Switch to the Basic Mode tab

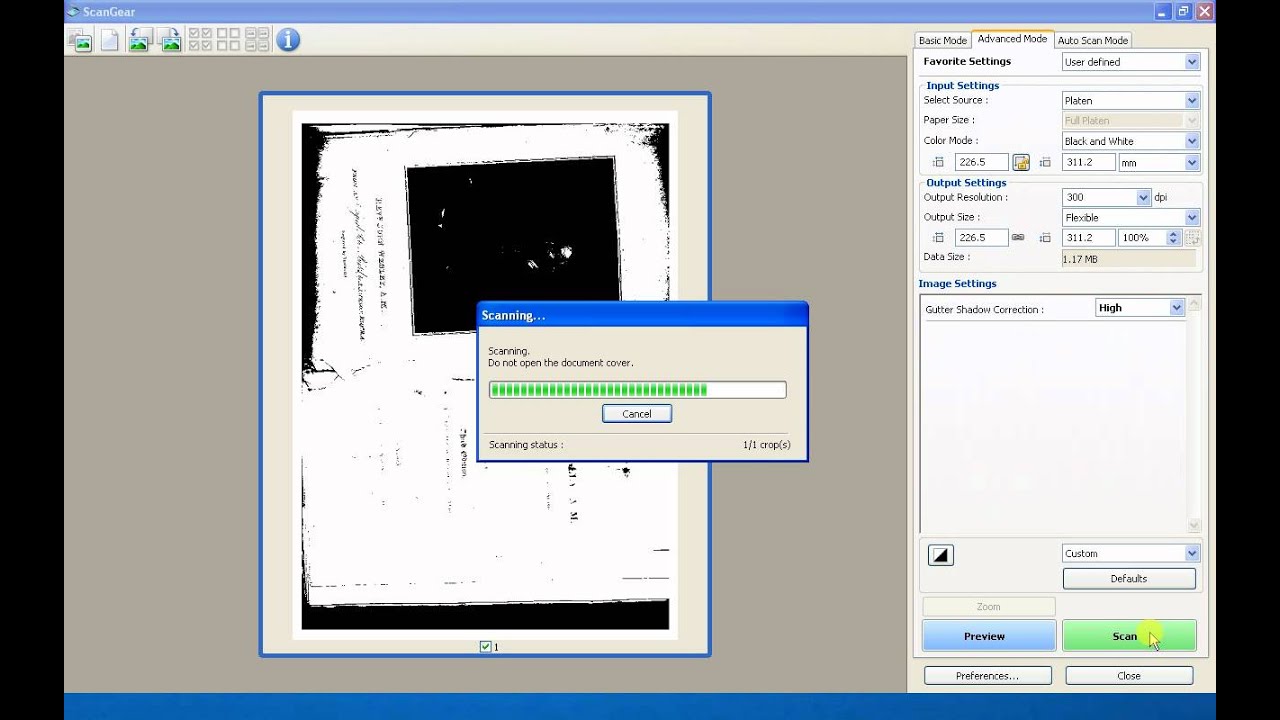point(942,40)
